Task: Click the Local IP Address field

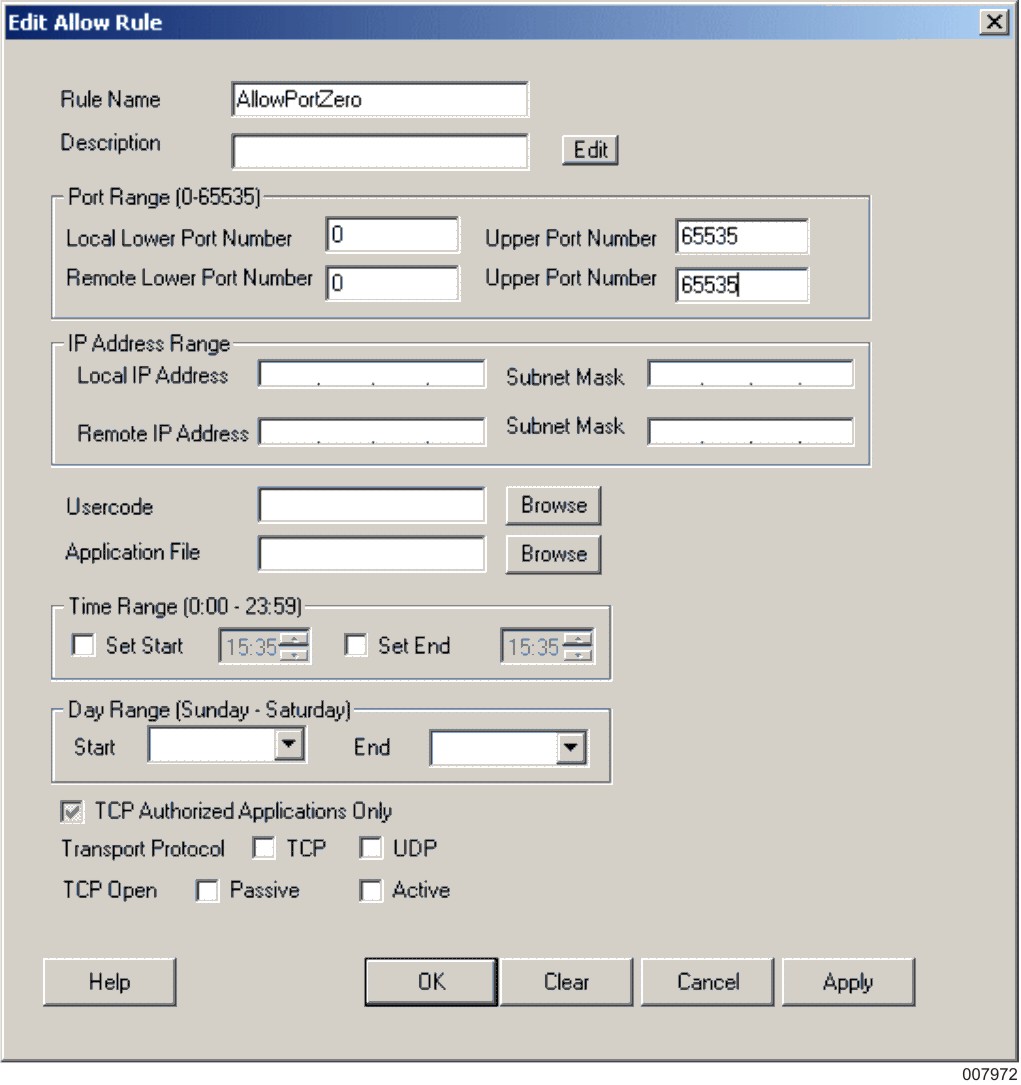Action: (x=371, y=376)
